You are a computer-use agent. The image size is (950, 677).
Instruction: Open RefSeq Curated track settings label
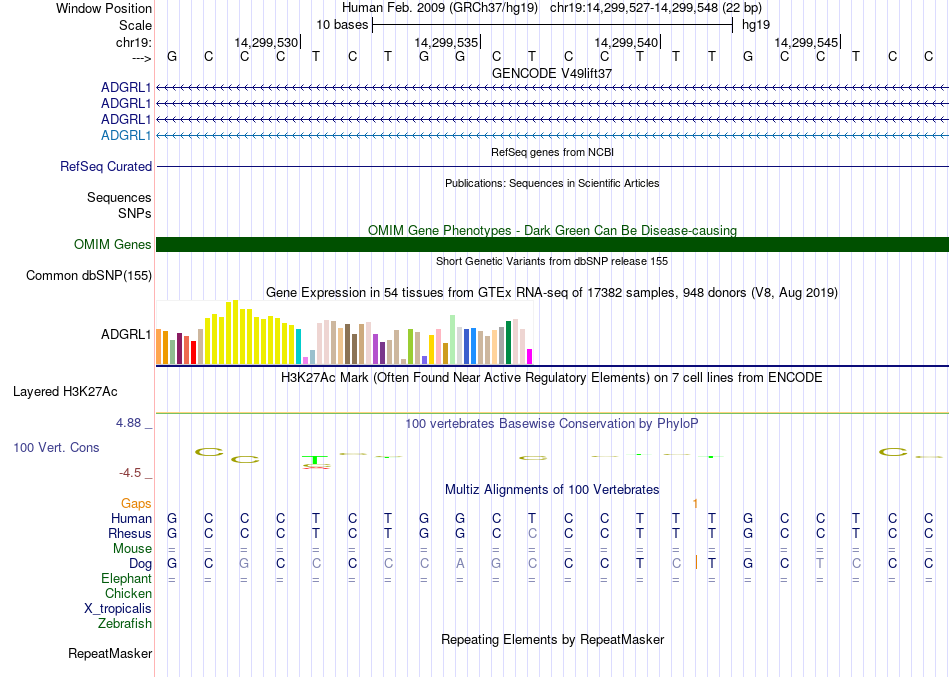point(106,167)
